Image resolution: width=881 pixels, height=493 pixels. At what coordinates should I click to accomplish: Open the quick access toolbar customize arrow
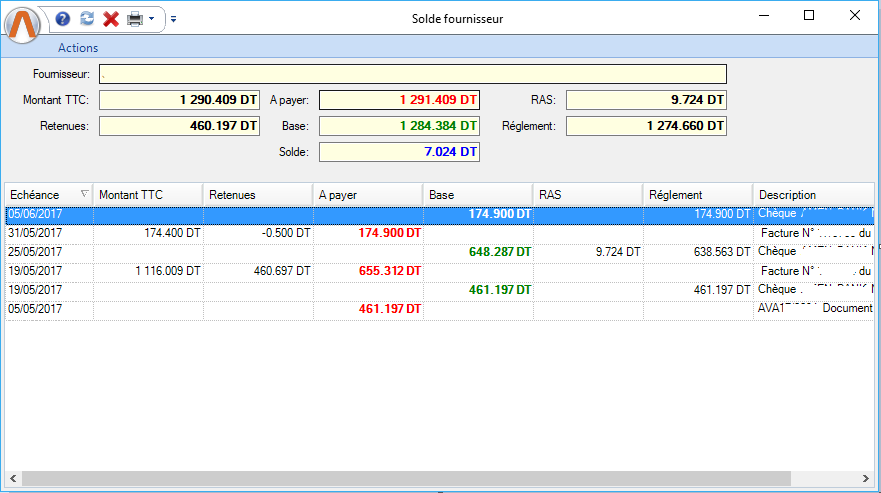[x=173, y=19]
